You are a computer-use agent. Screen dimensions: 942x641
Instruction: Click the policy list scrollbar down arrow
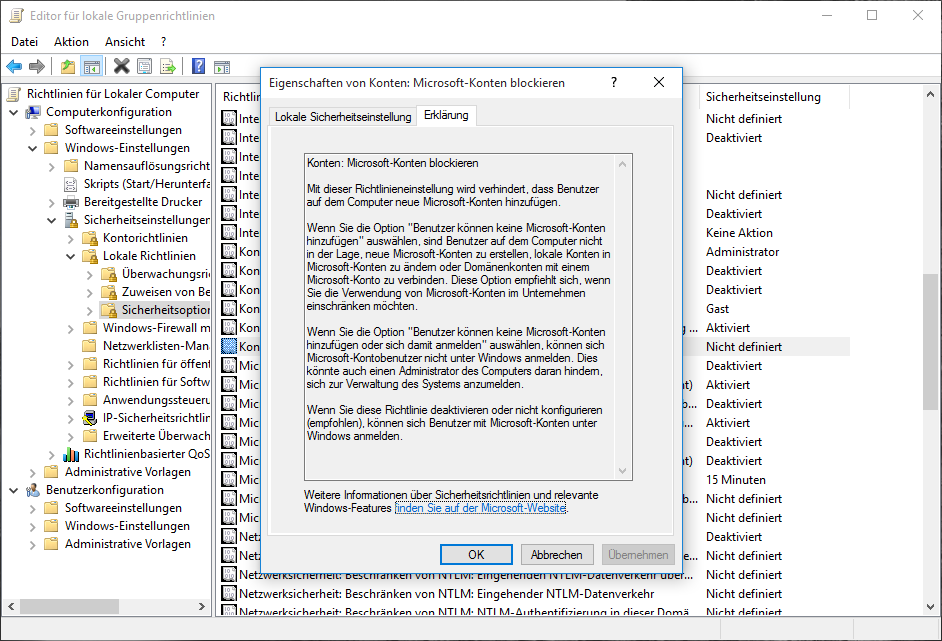930,607
